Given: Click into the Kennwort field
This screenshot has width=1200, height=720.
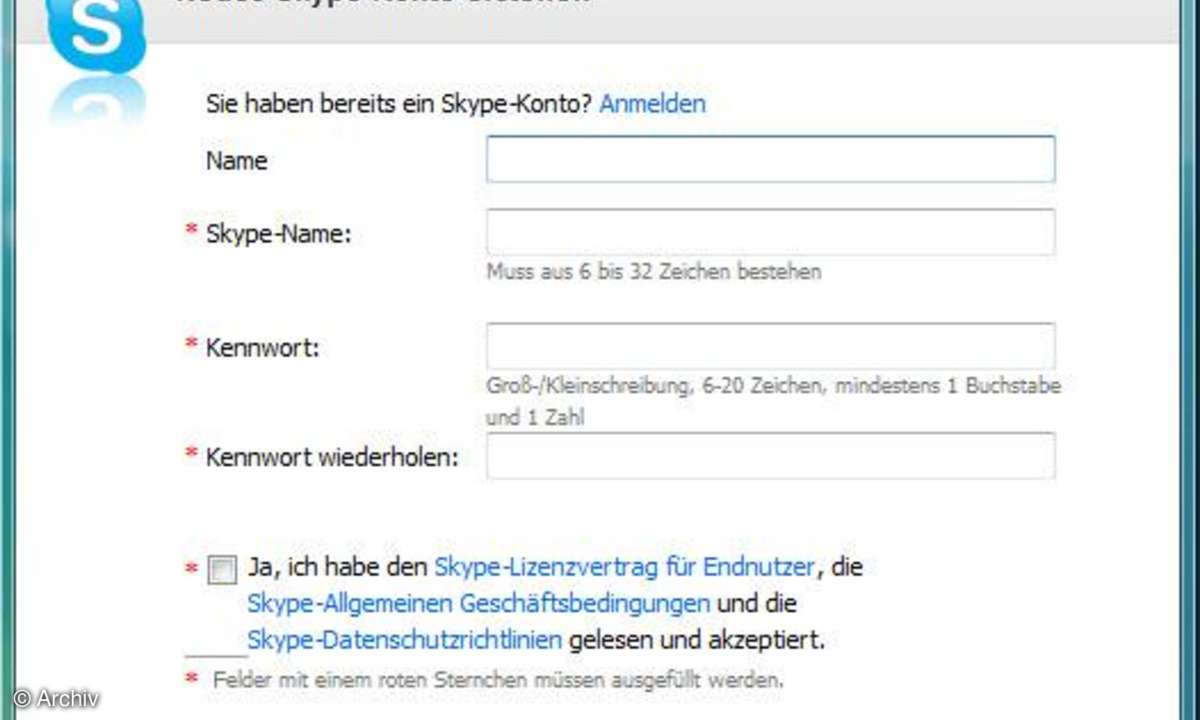Looking at the screenshot, I should pyautogui.click(x=770, y=346).
